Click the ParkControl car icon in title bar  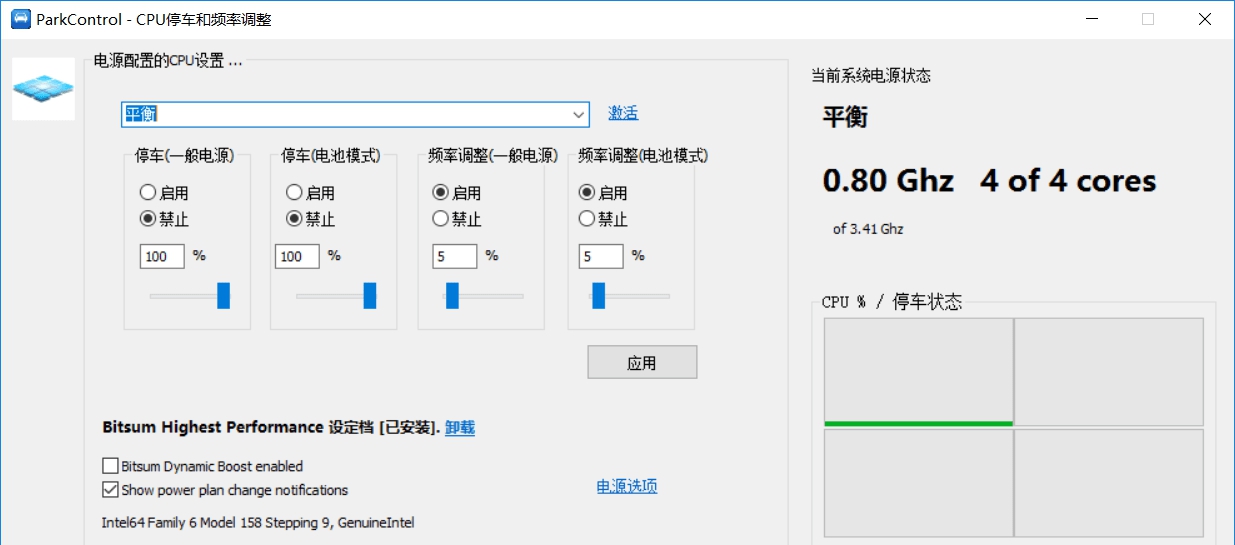click(x=20, y=19)
